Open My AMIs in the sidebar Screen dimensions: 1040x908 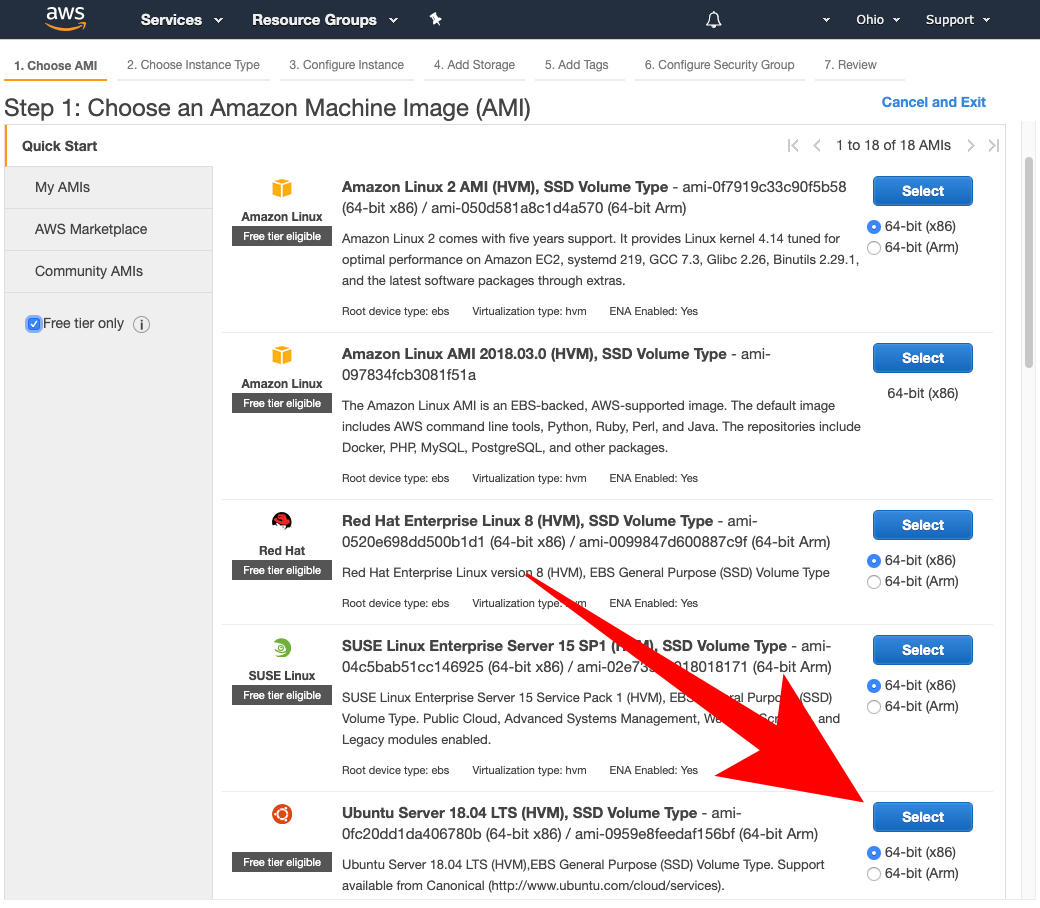point(109,188)
